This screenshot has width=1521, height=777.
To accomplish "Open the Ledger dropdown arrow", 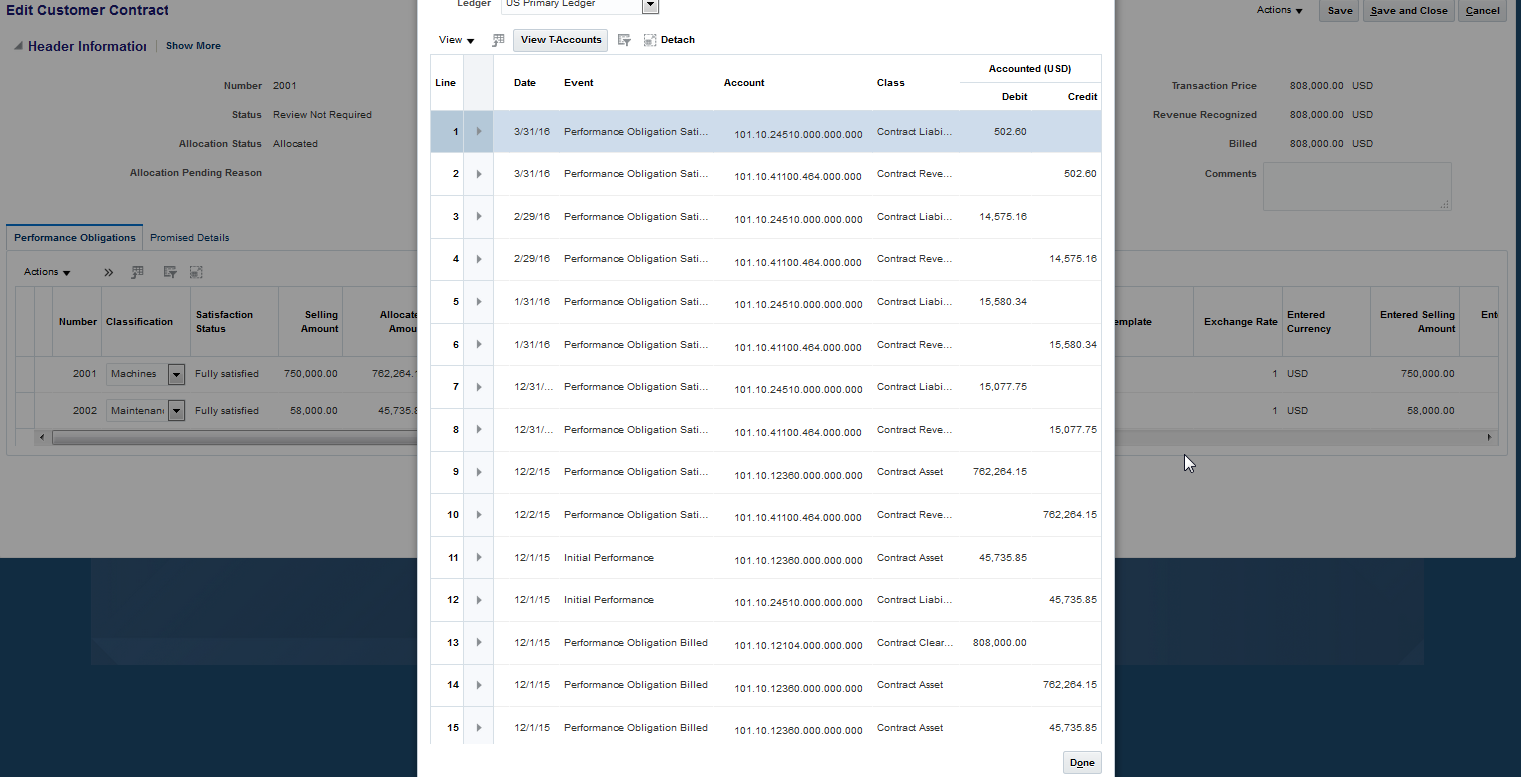I will tap(650, 5).
